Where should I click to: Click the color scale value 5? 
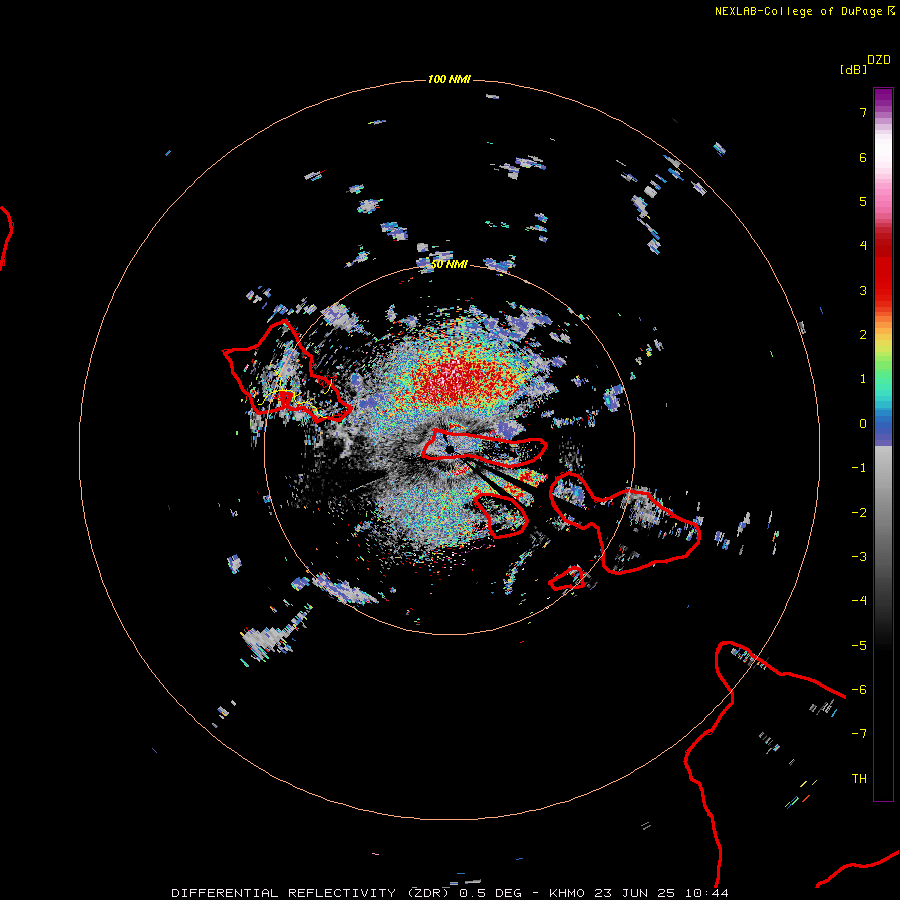(x=863, y=201)
